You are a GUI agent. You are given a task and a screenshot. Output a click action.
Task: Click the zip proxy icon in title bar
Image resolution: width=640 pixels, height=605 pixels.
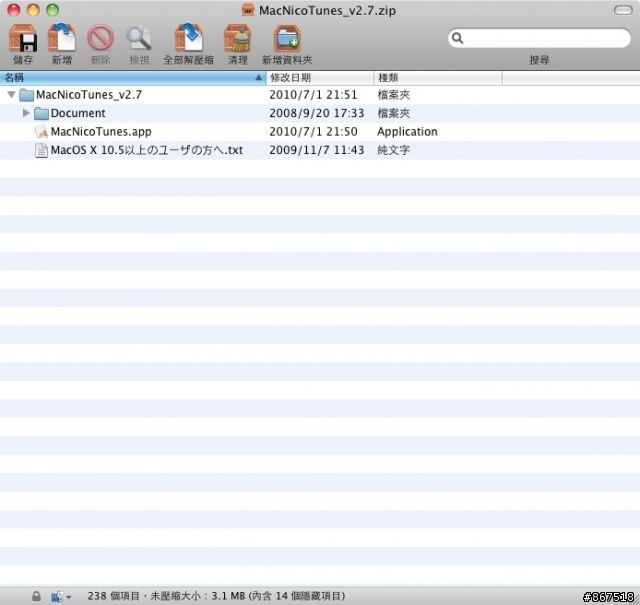[x=248, y=9]
